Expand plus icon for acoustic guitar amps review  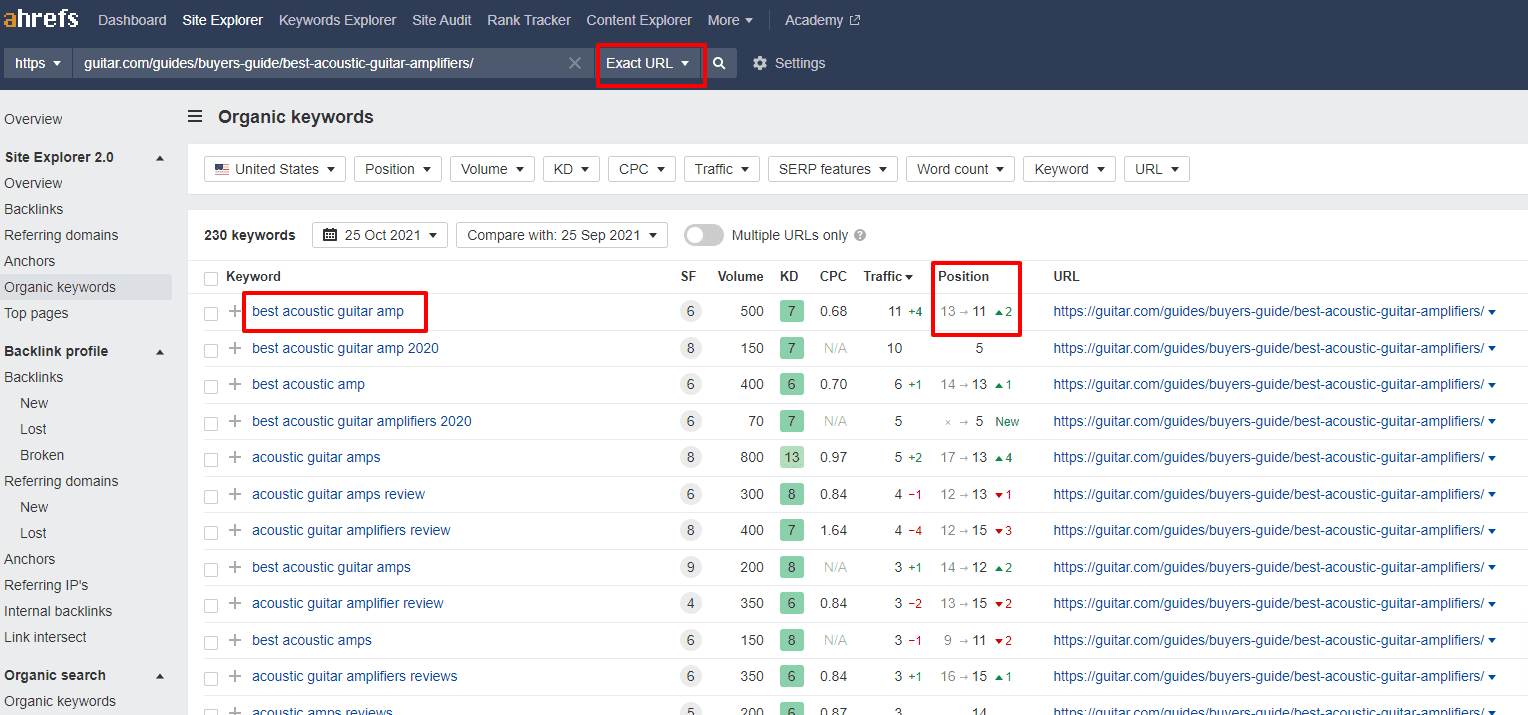pyautogui.click(x=235, y=494)
